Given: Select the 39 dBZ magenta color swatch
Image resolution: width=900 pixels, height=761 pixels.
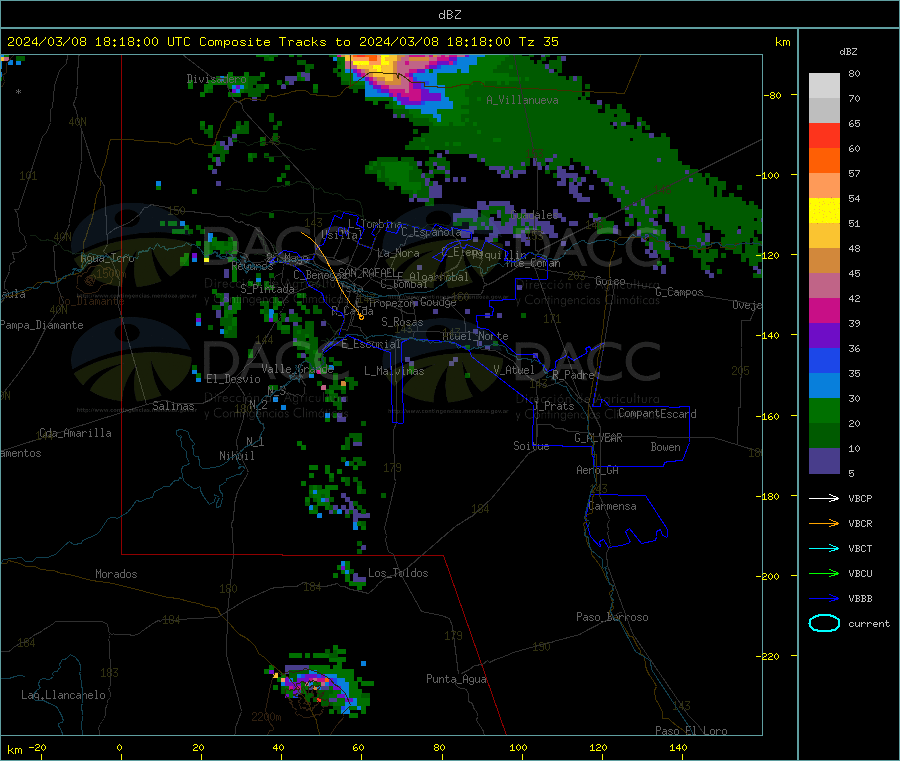Looking at the screenshot, I should pos(824,310).
